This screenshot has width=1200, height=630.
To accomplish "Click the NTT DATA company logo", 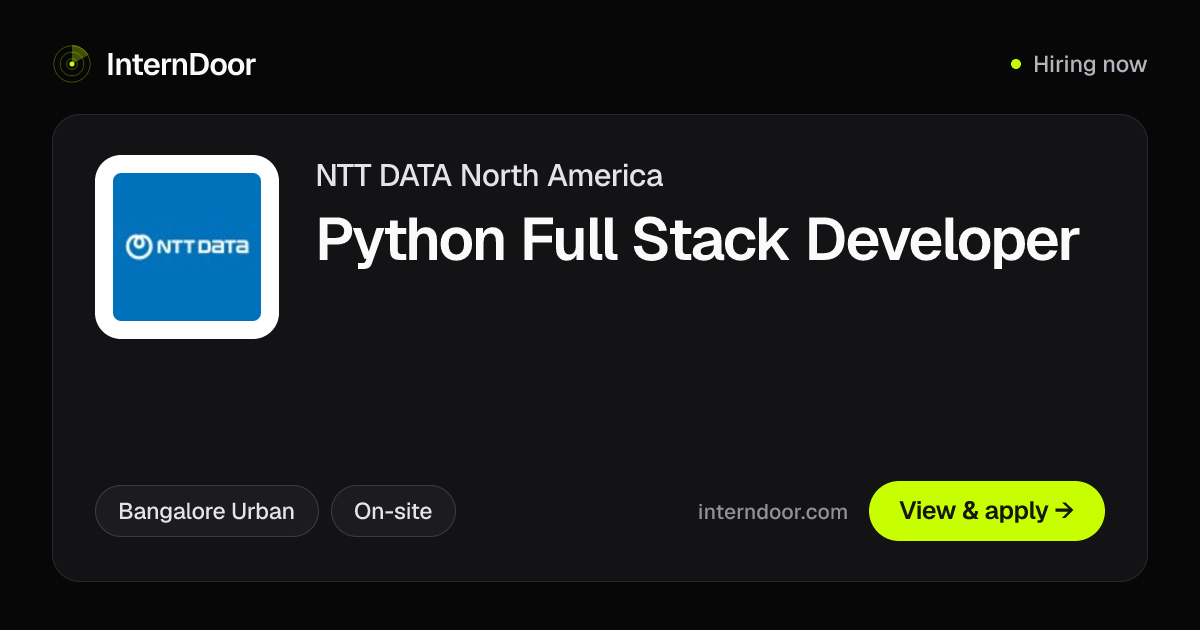I will tap(187, 247).
